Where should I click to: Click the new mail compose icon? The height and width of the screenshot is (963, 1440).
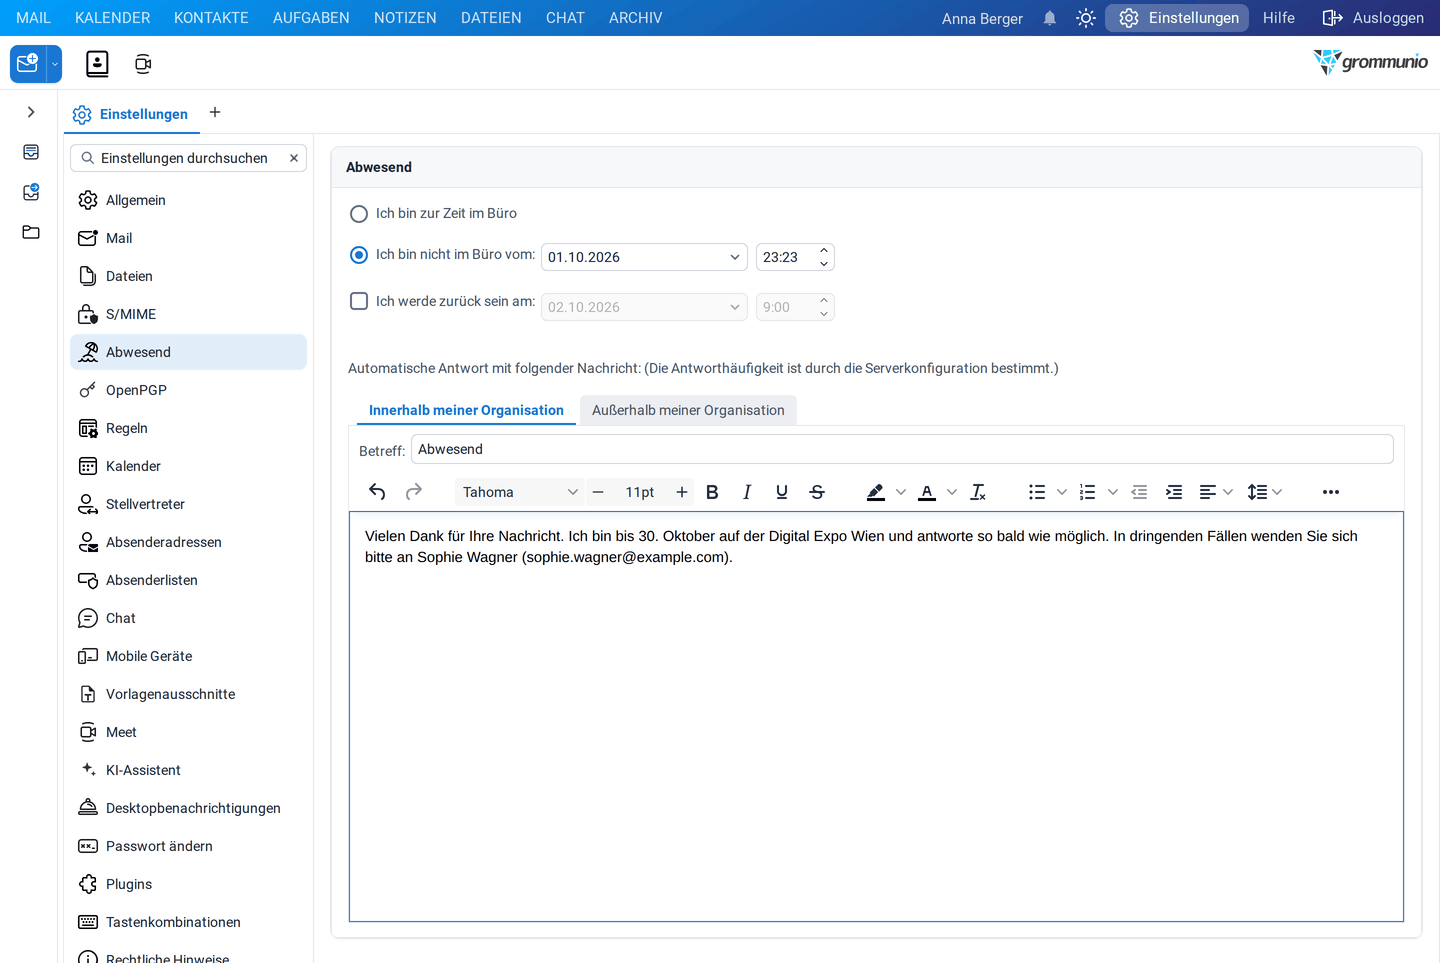coord(28,64)
